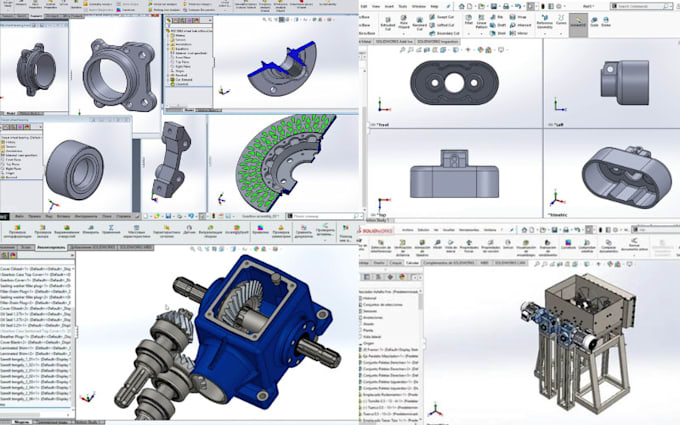
Task: Click the Rebuild traffic-light icon in the part window
Action: point(543,7)
